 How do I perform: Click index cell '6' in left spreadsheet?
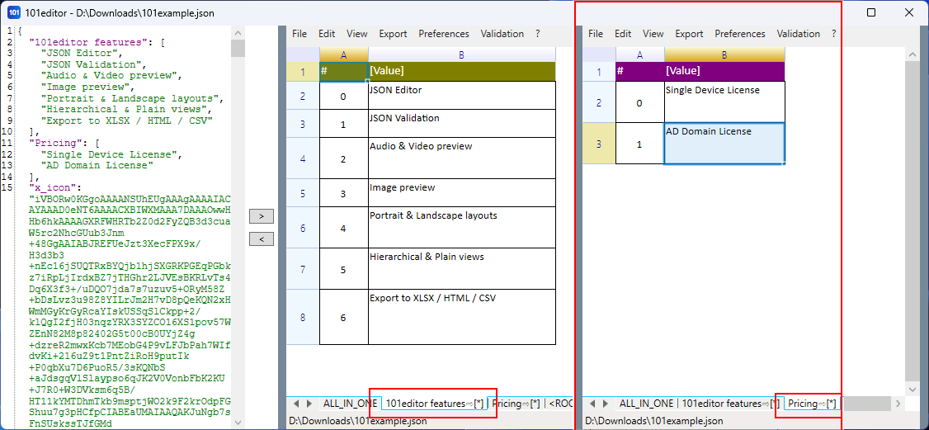click(344, 317)
